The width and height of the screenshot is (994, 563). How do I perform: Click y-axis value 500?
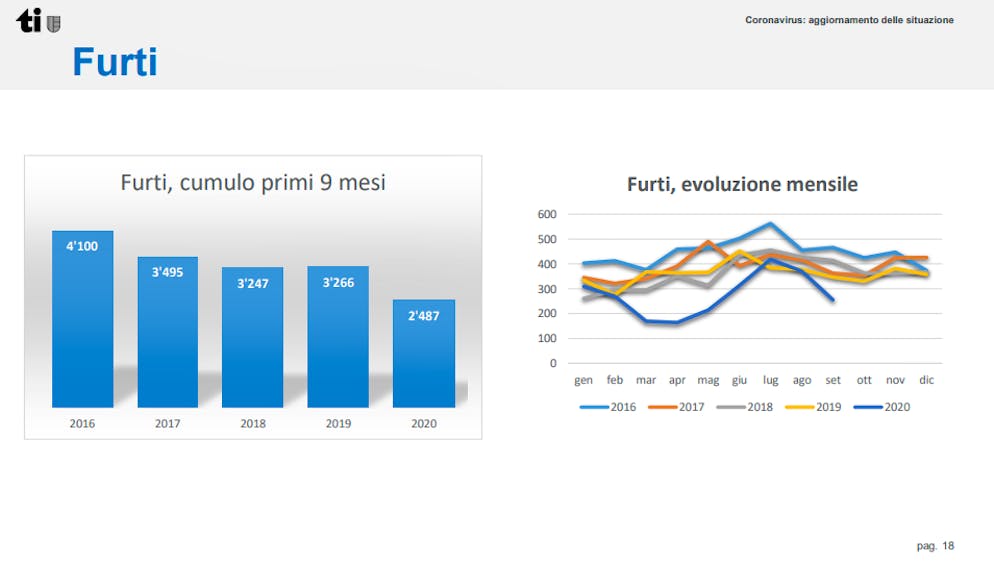[547, 239]
